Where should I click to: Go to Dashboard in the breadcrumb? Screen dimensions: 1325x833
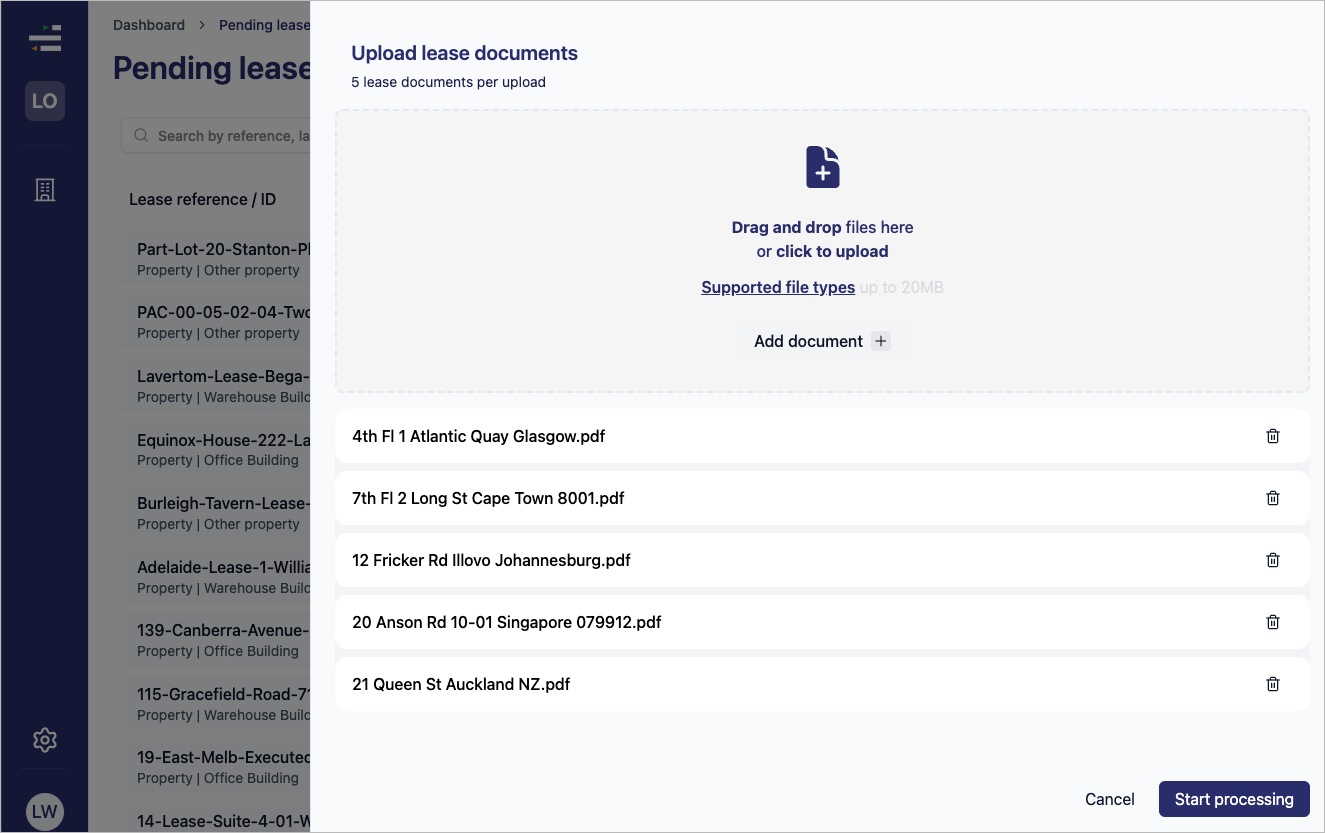(x=149, y=25)
